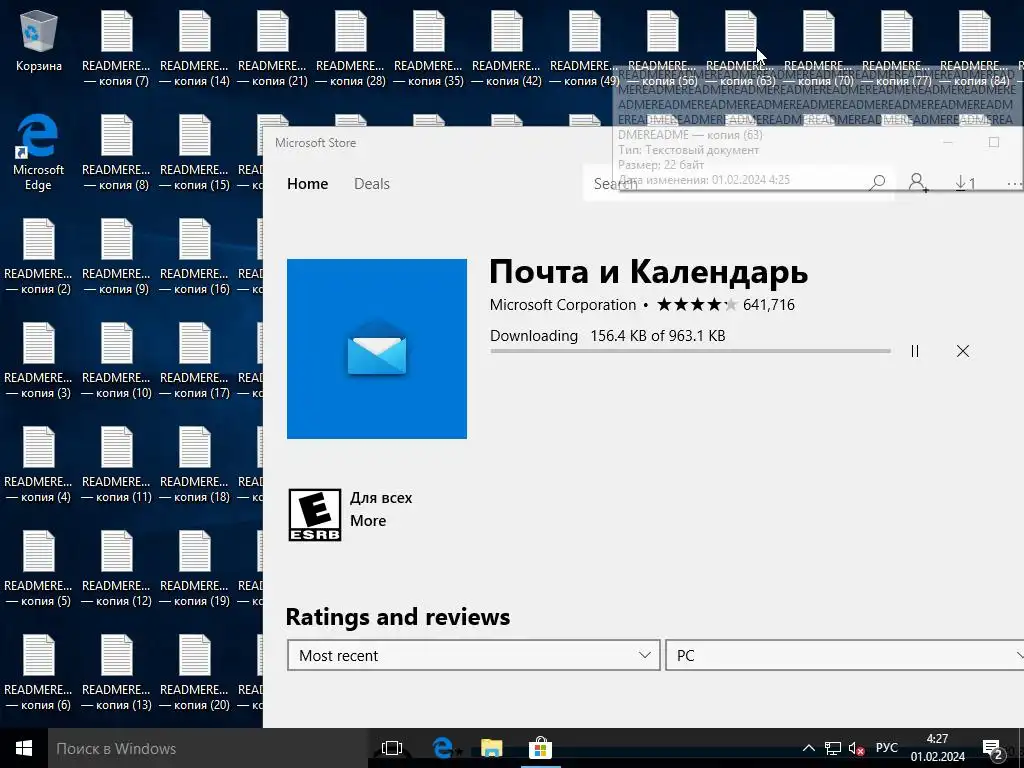Select README копия (42) desktop file
The height and width of the screenshot is (768, 1024).
(506, 48)
